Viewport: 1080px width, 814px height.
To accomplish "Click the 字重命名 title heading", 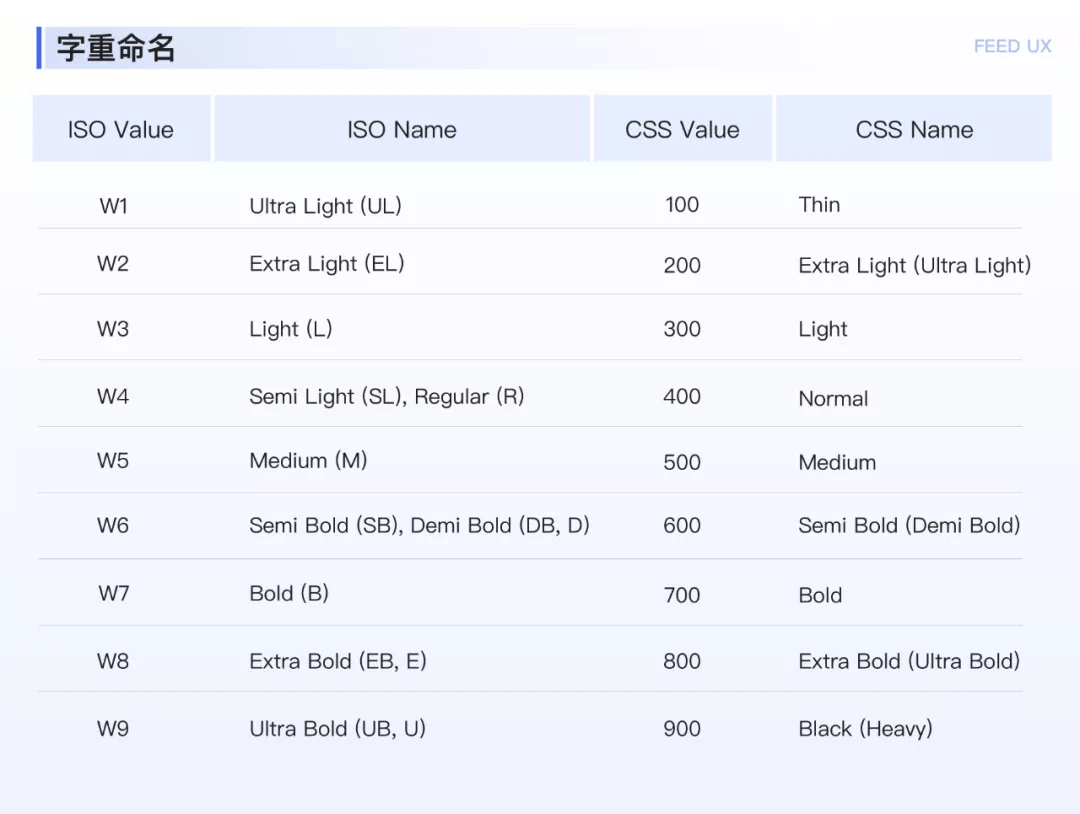I will click(x=116, y=48).
